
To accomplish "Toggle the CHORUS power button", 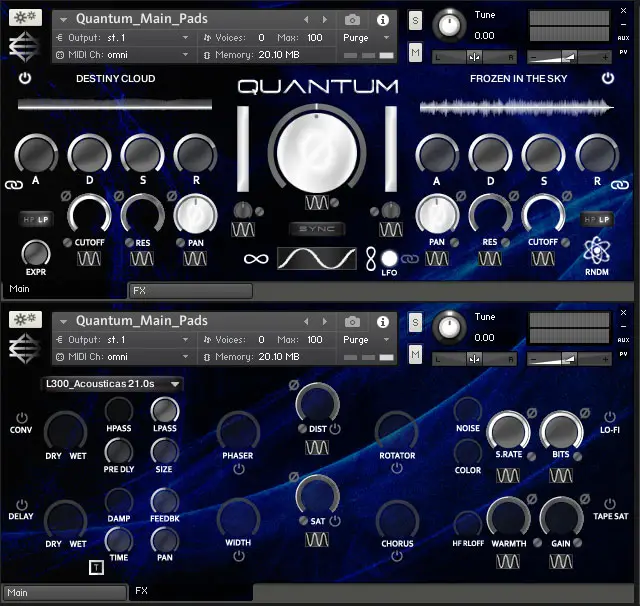I will [x=397, y=556].
